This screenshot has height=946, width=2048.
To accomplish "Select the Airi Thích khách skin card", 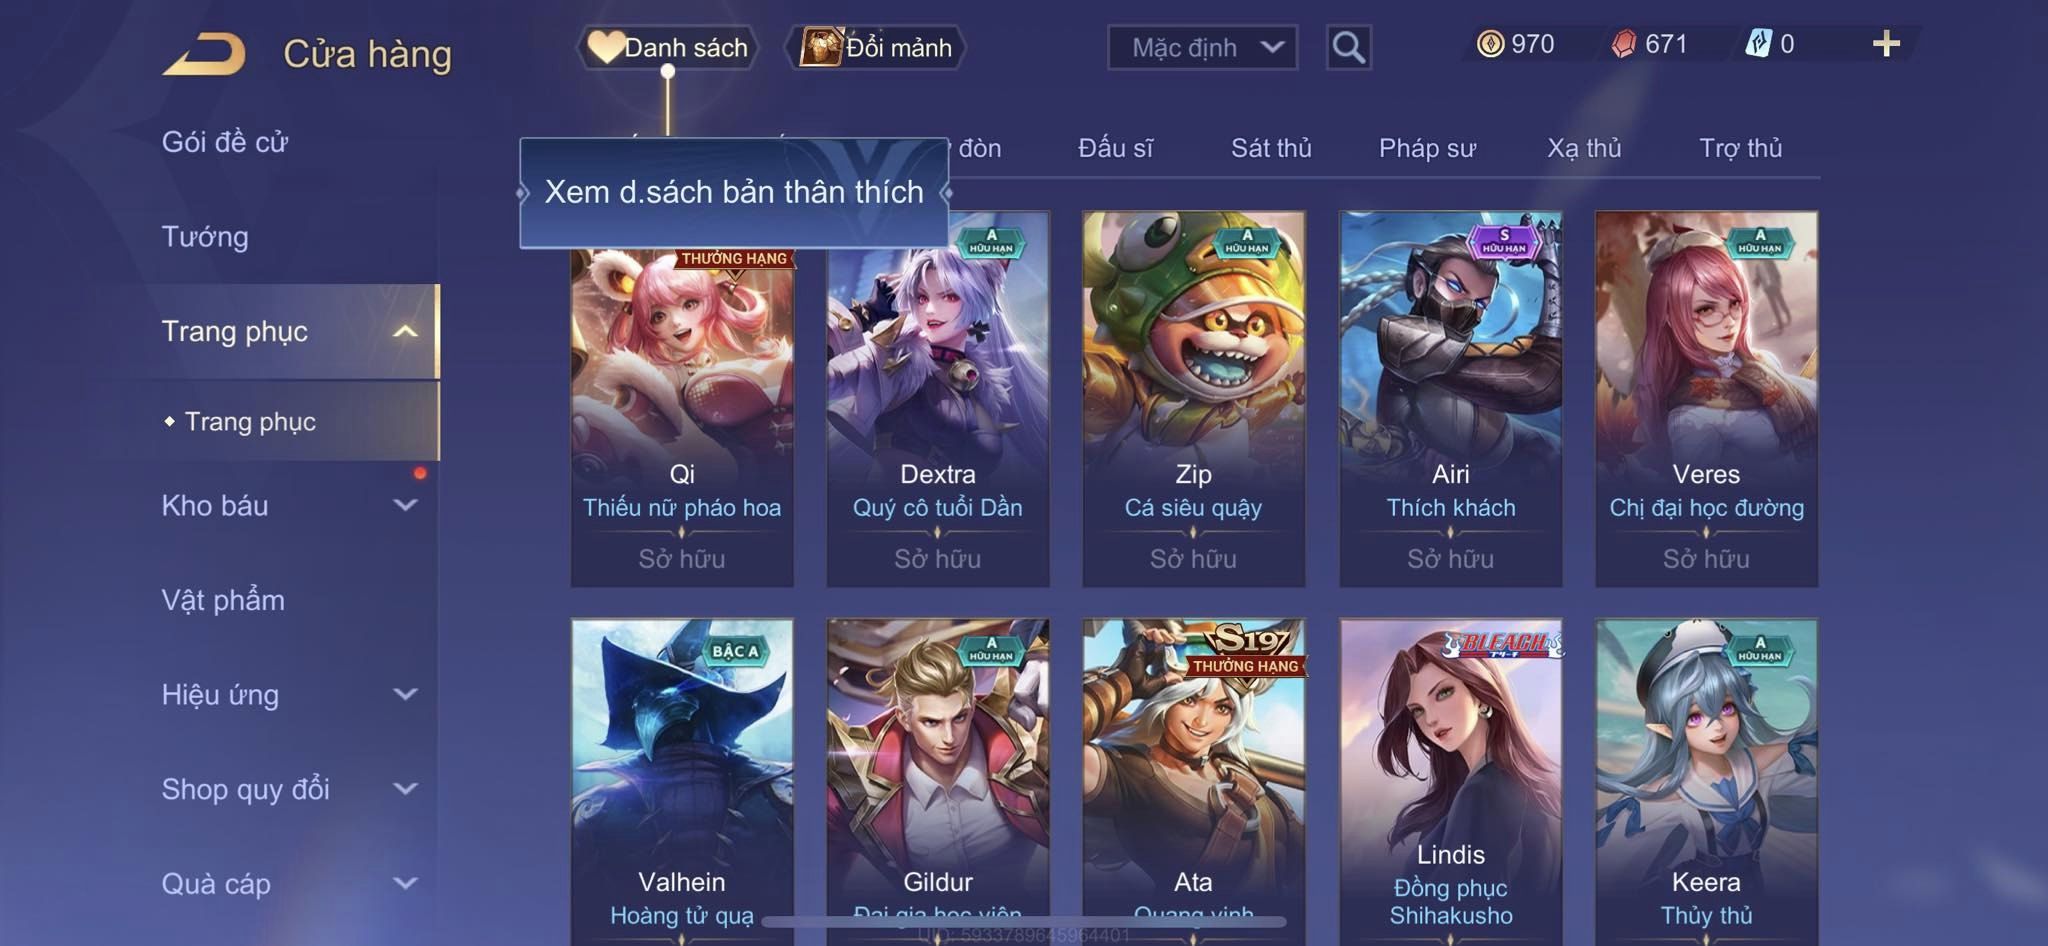I will tap(1450, 399).
